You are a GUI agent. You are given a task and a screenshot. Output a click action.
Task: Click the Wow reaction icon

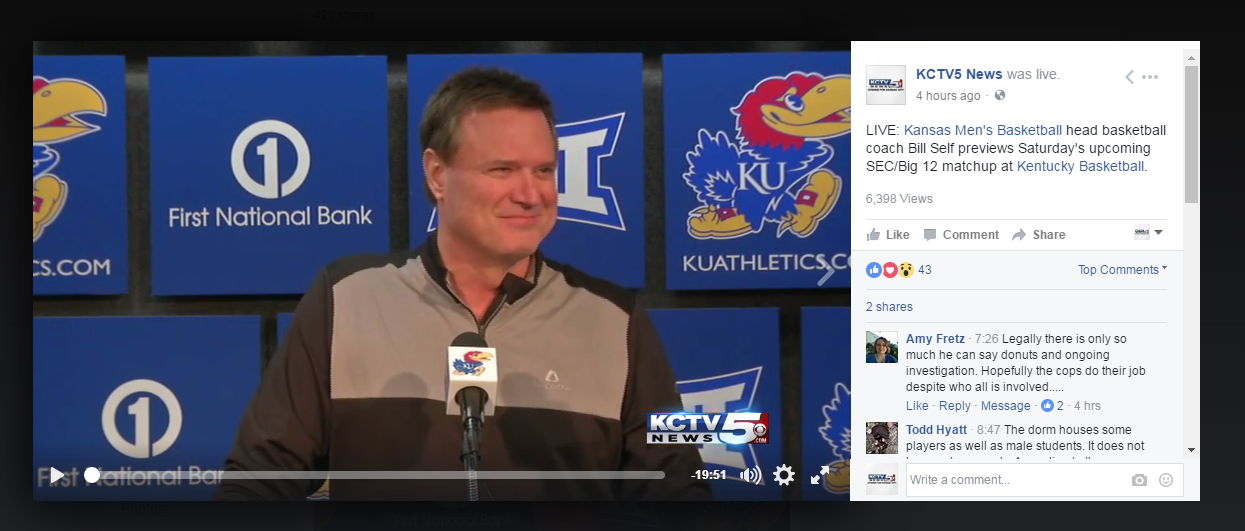point(905,270)
